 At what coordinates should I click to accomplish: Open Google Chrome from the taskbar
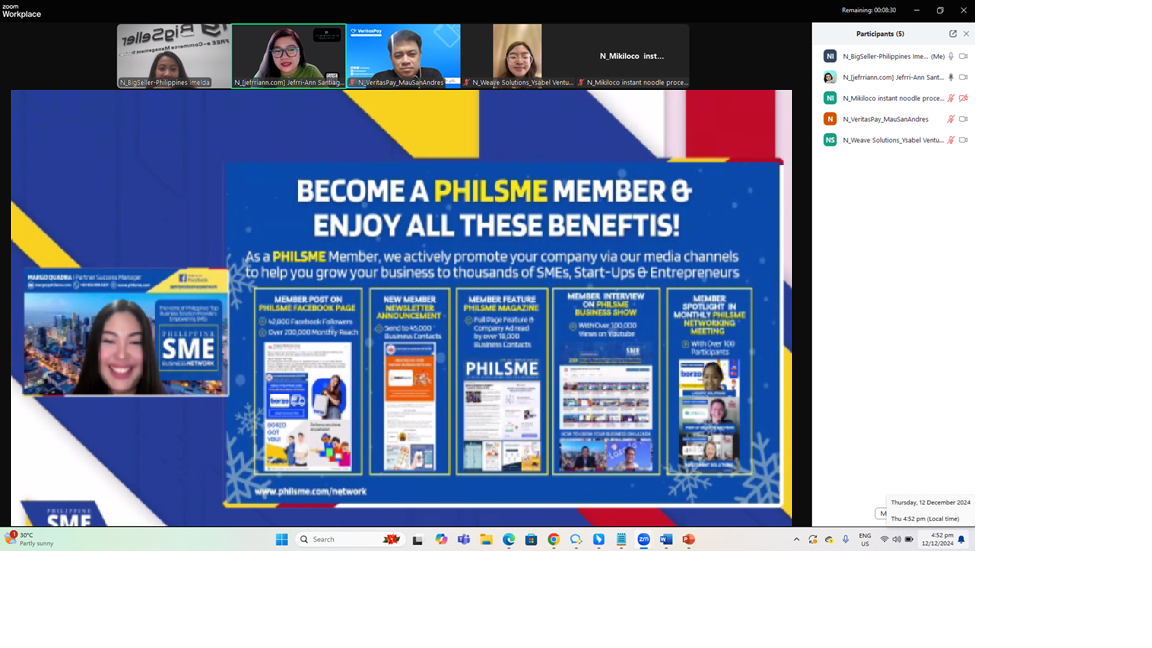point(553,540)
